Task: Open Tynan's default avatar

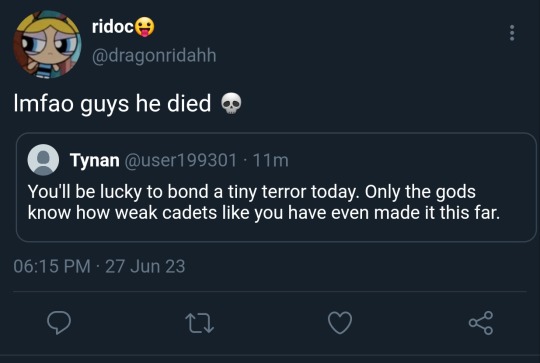Action: 43,160
